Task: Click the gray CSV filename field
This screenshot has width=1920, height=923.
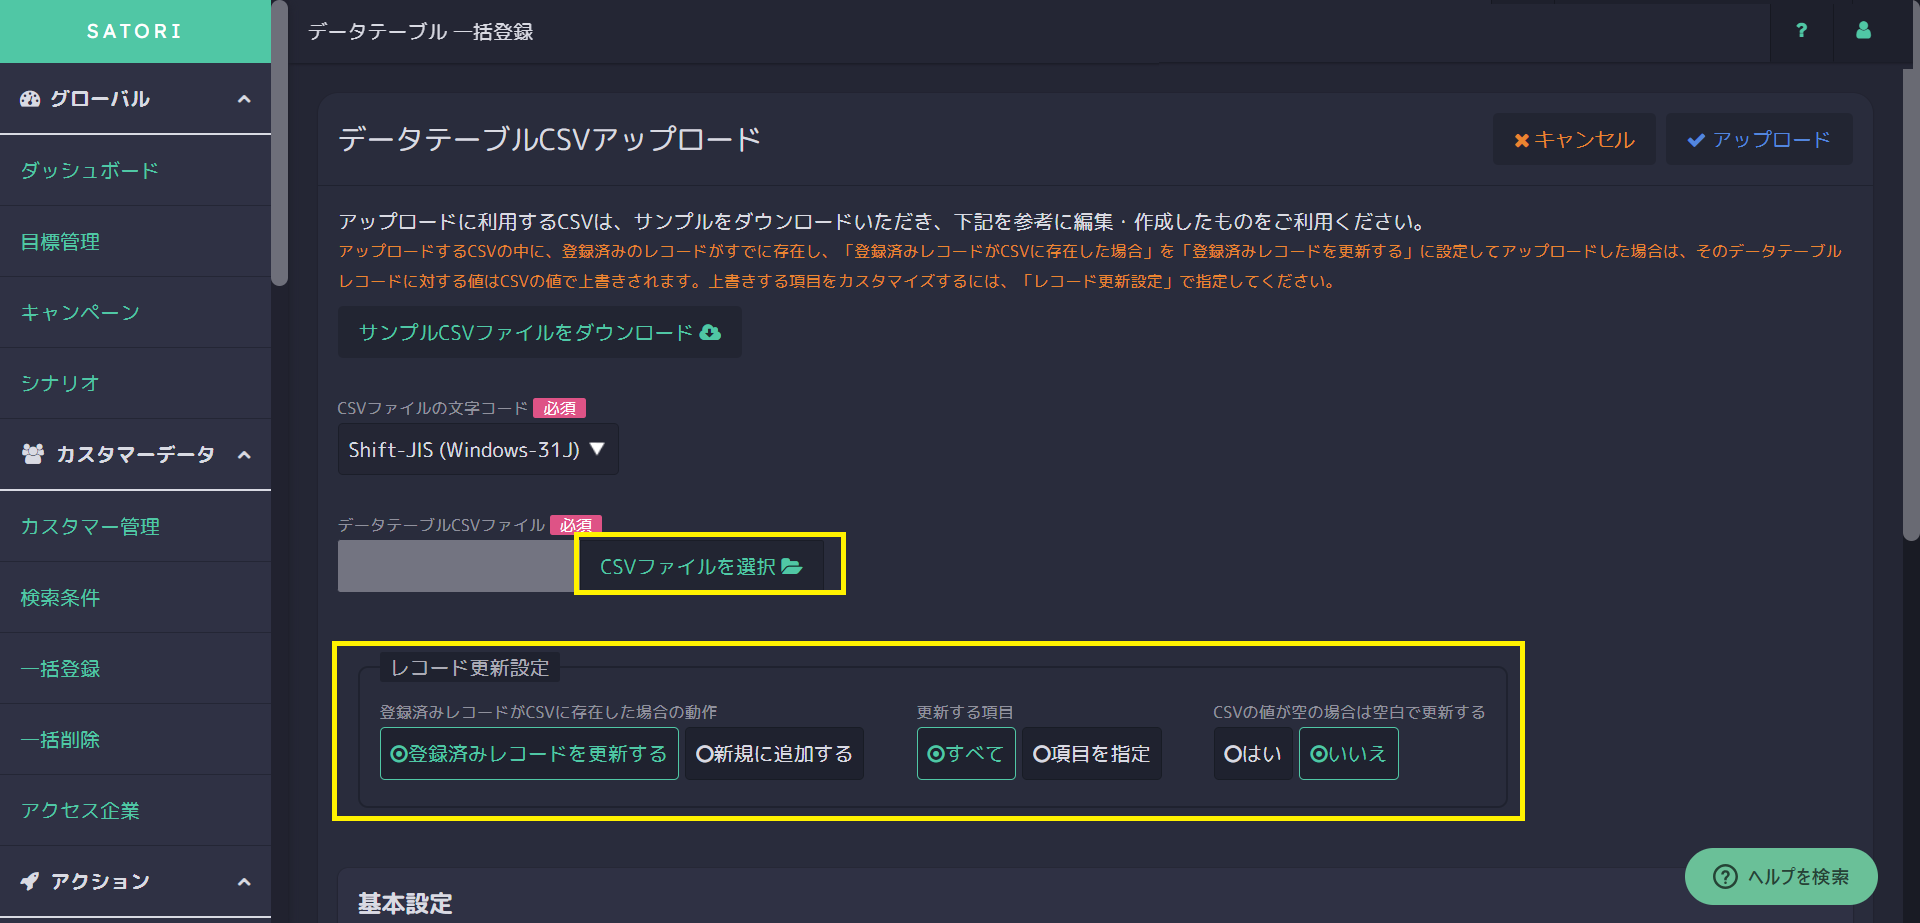Action: tap(456, 567)
